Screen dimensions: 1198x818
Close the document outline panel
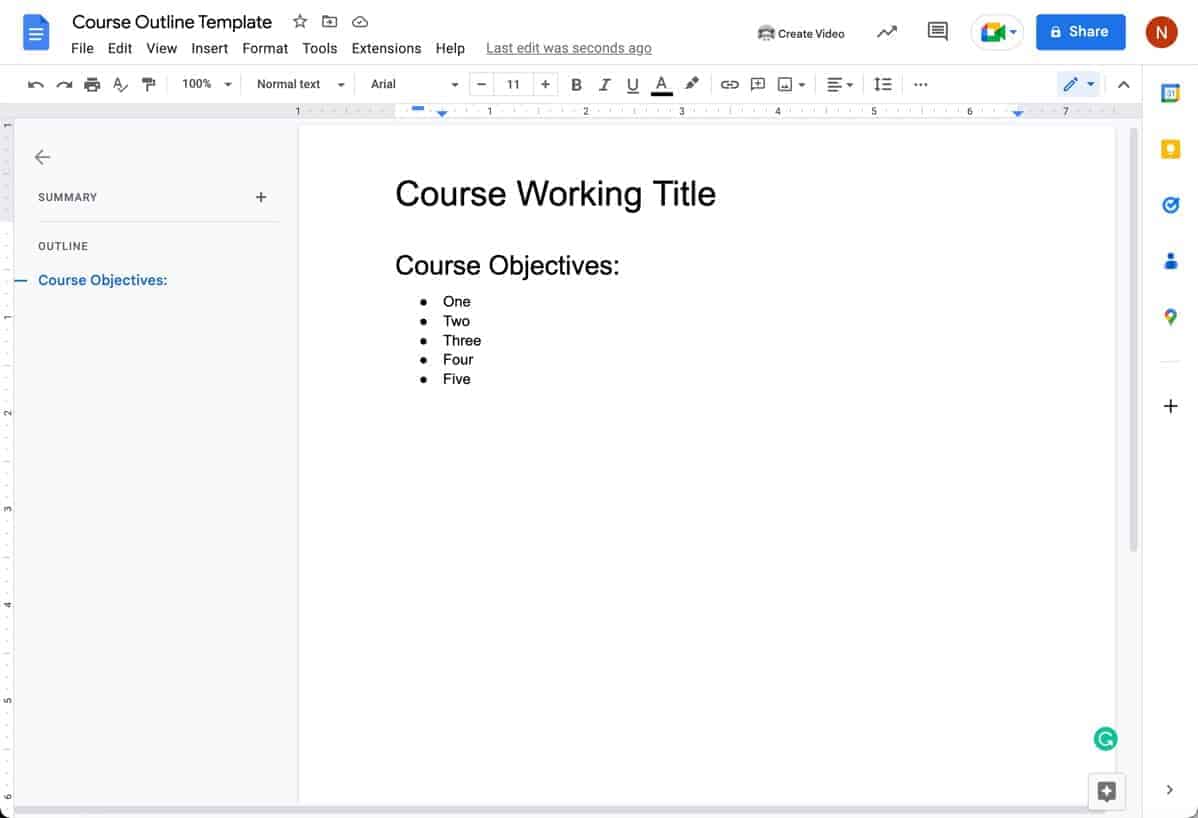click(x=42, y=157)
